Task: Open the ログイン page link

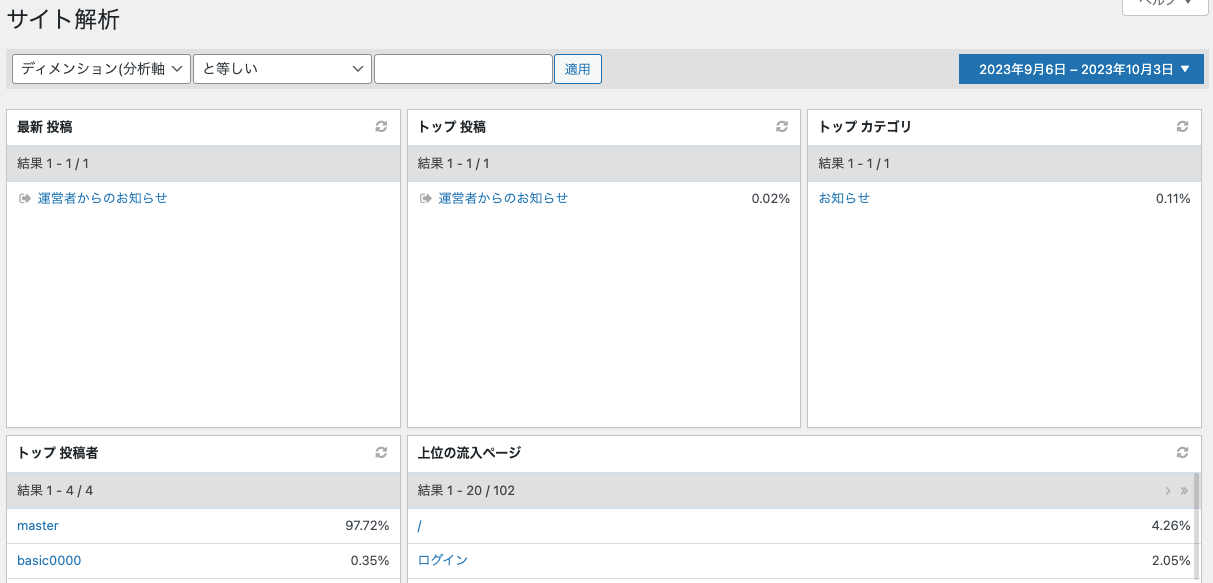Action: point(442,560)
